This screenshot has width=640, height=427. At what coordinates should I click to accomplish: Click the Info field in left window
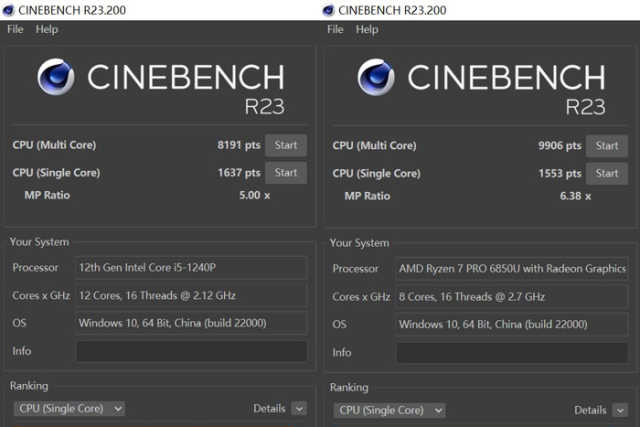pyautogui.click(x=191, y=351)
